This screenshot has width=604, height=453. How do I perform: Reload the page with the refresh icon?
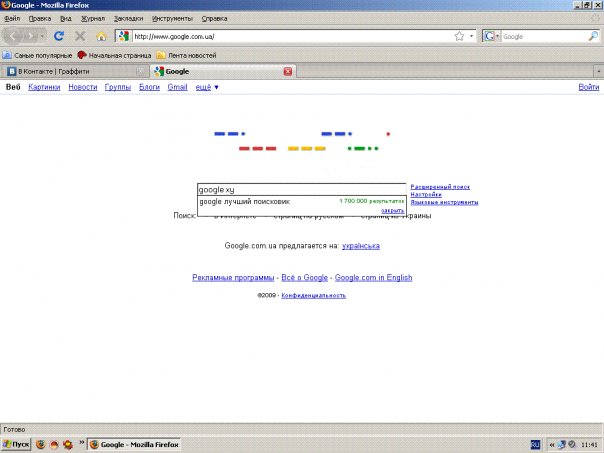click(x=59, y=36)
